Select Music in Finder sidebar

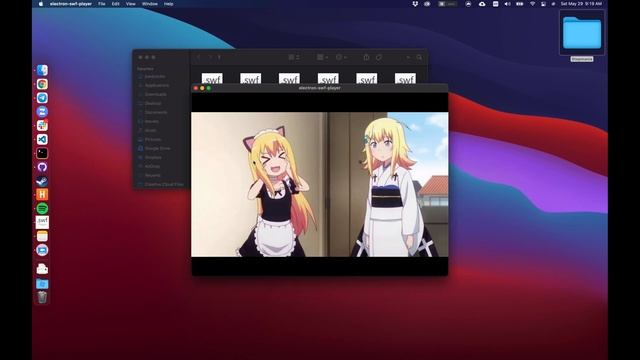[151, 130]
